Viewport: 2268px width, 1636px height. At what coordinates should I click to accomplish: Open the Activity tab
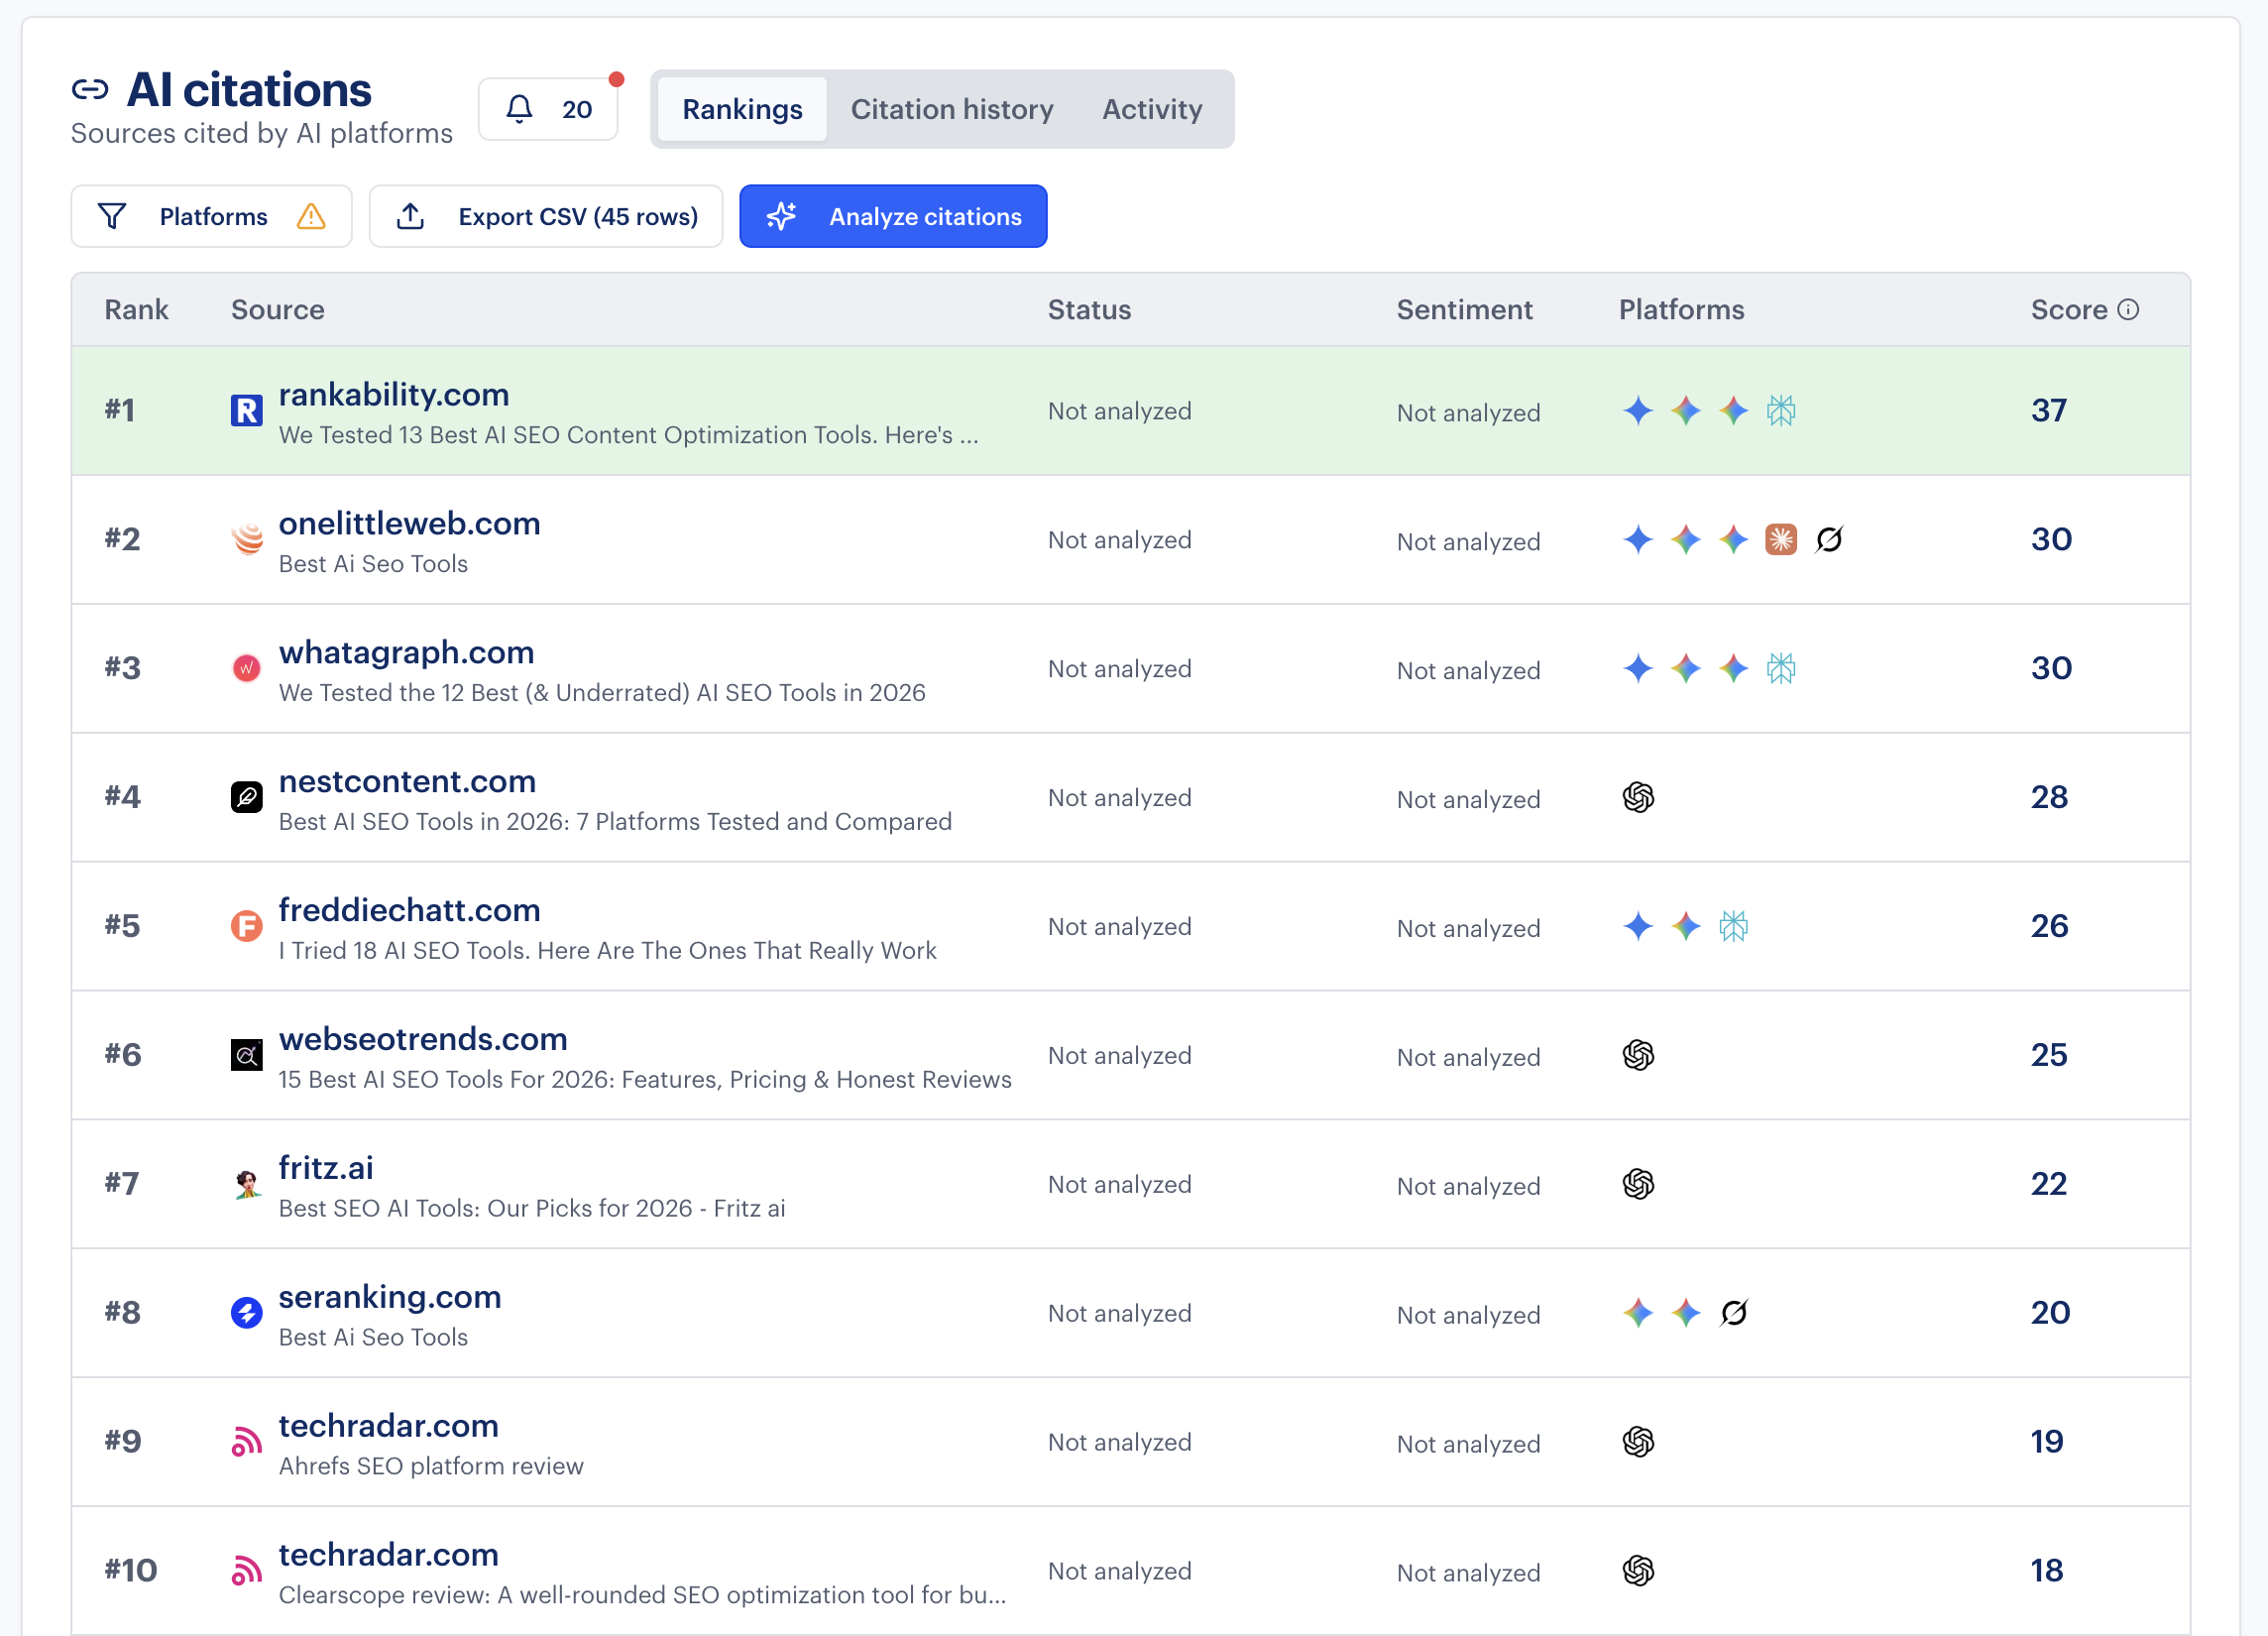point(1152,109)
